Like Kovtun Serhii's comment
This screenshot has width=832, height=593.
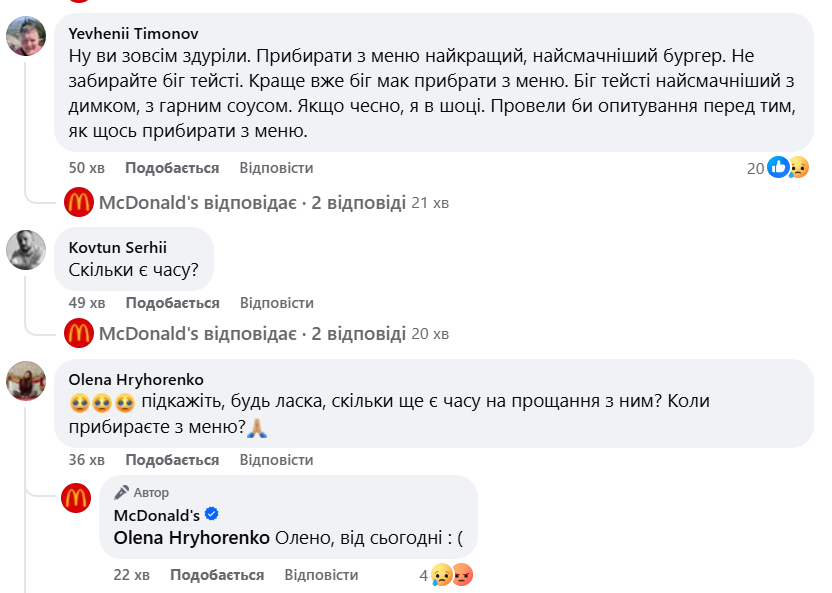(x=172, y=303)
